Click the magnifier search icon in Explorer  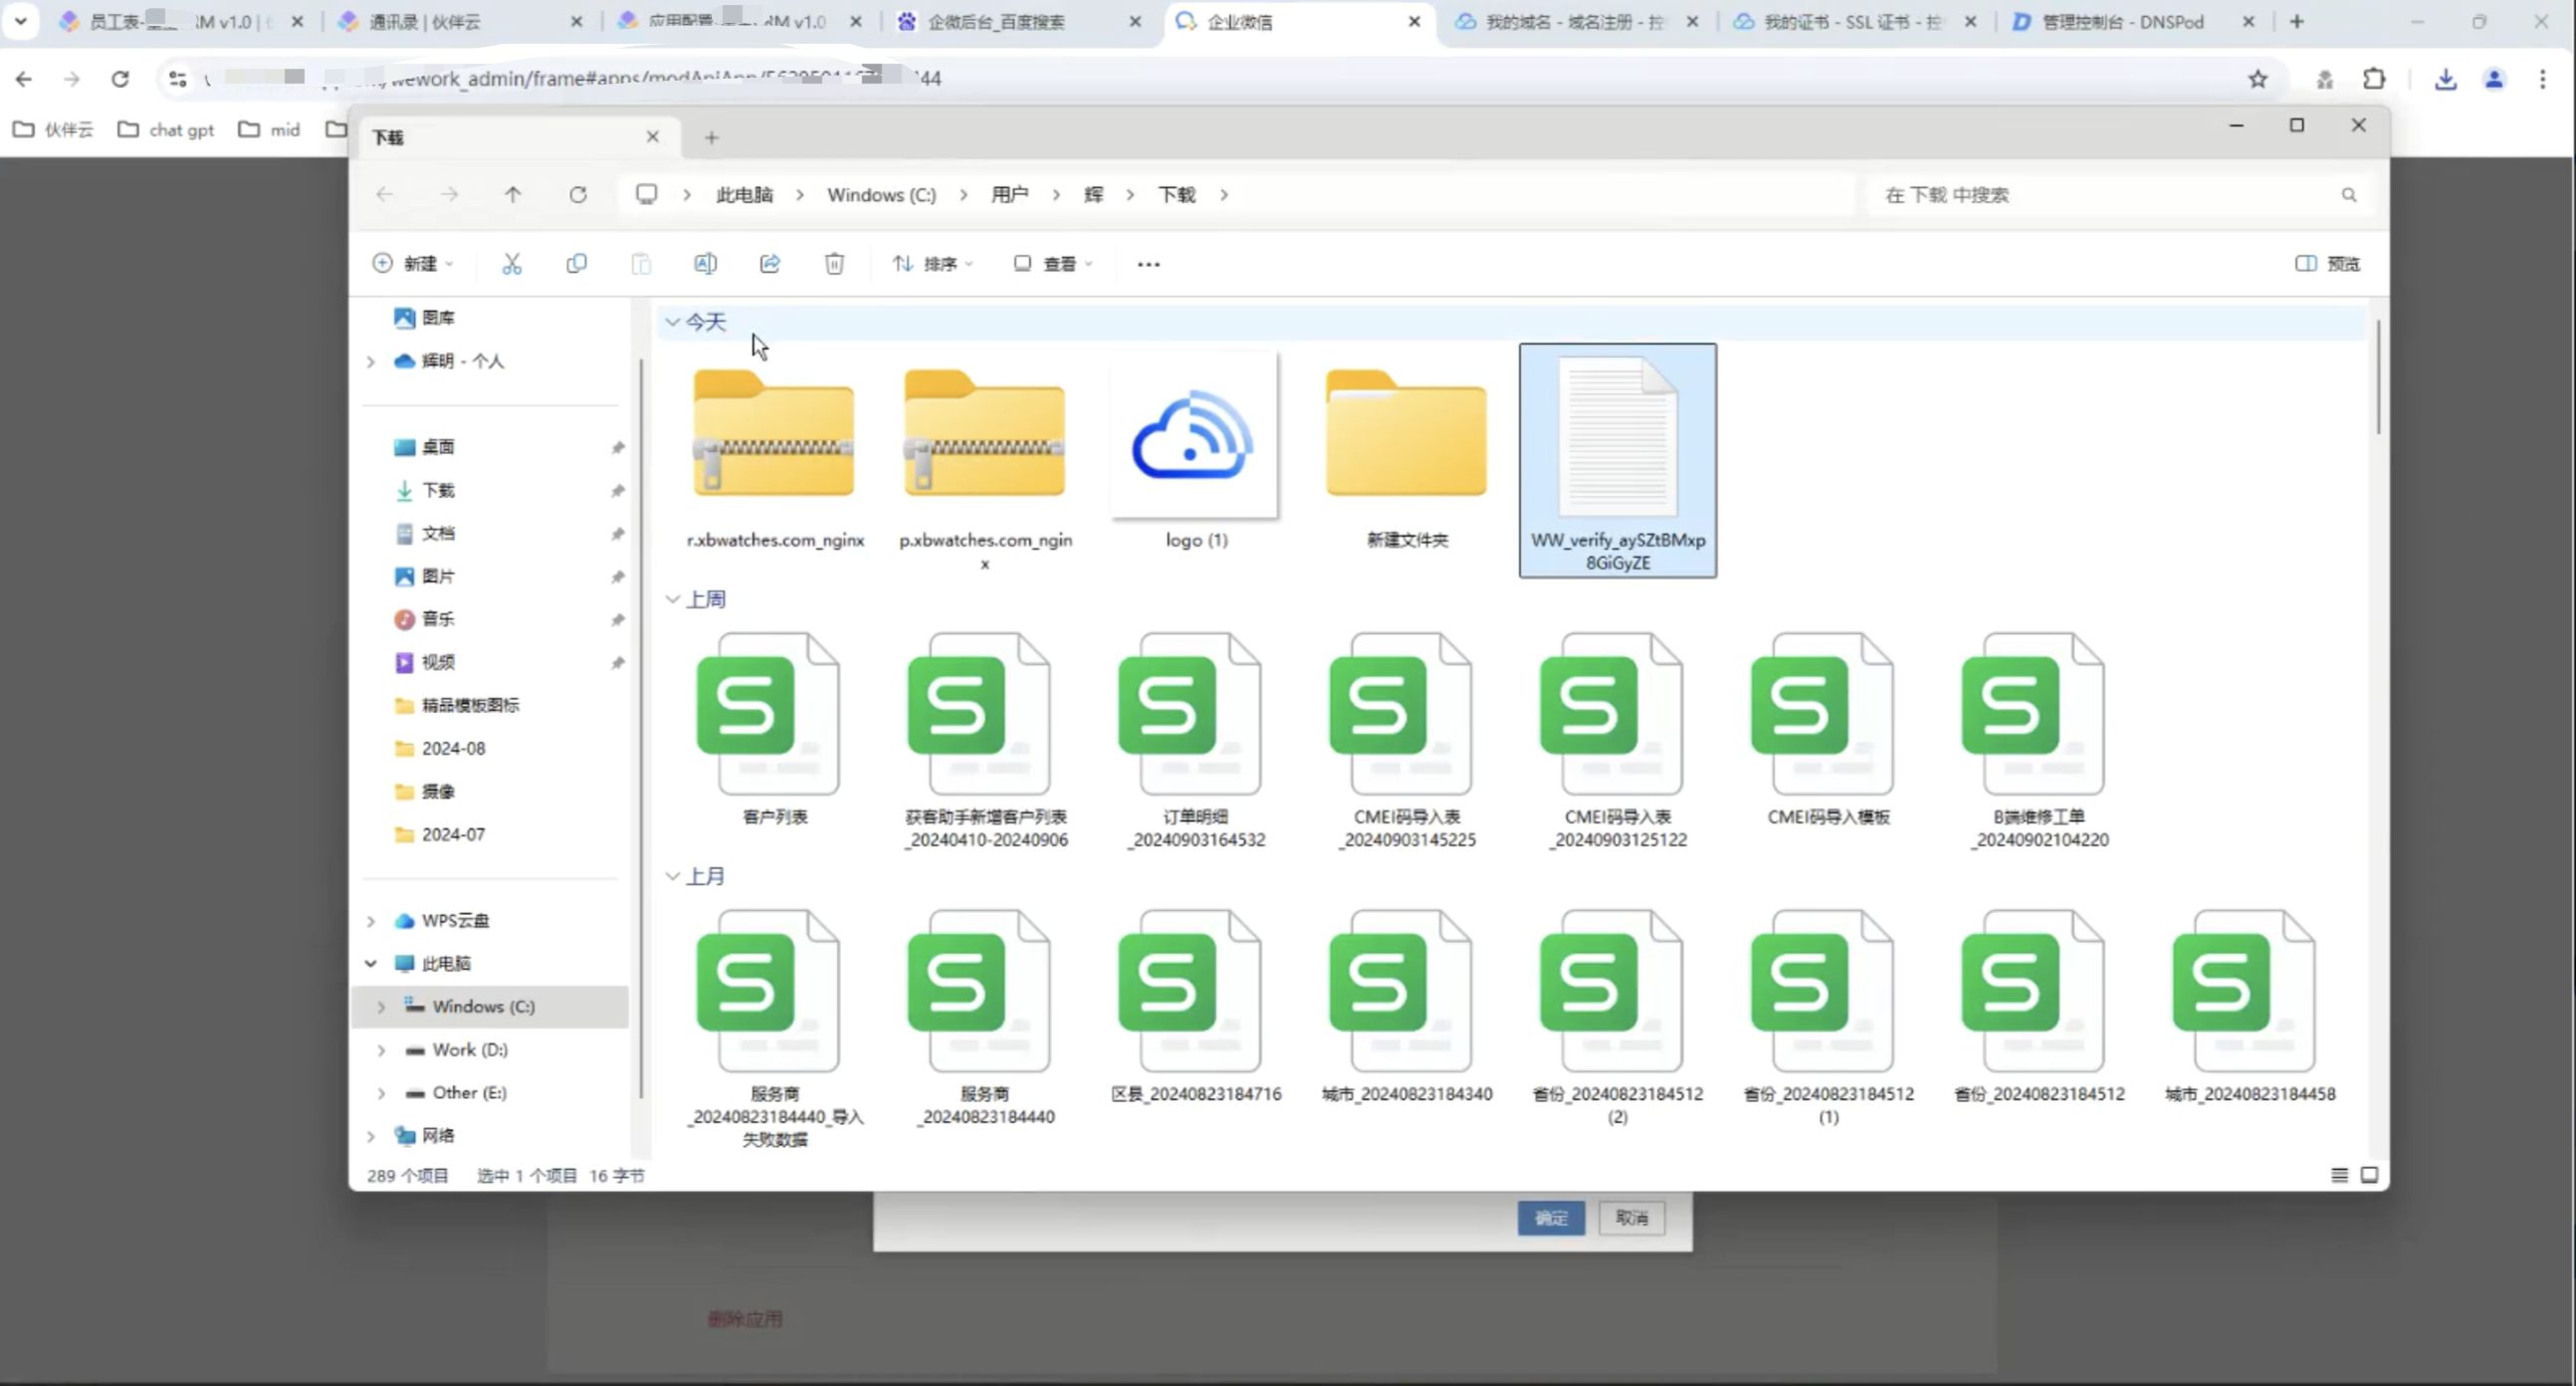(2348, 195)
